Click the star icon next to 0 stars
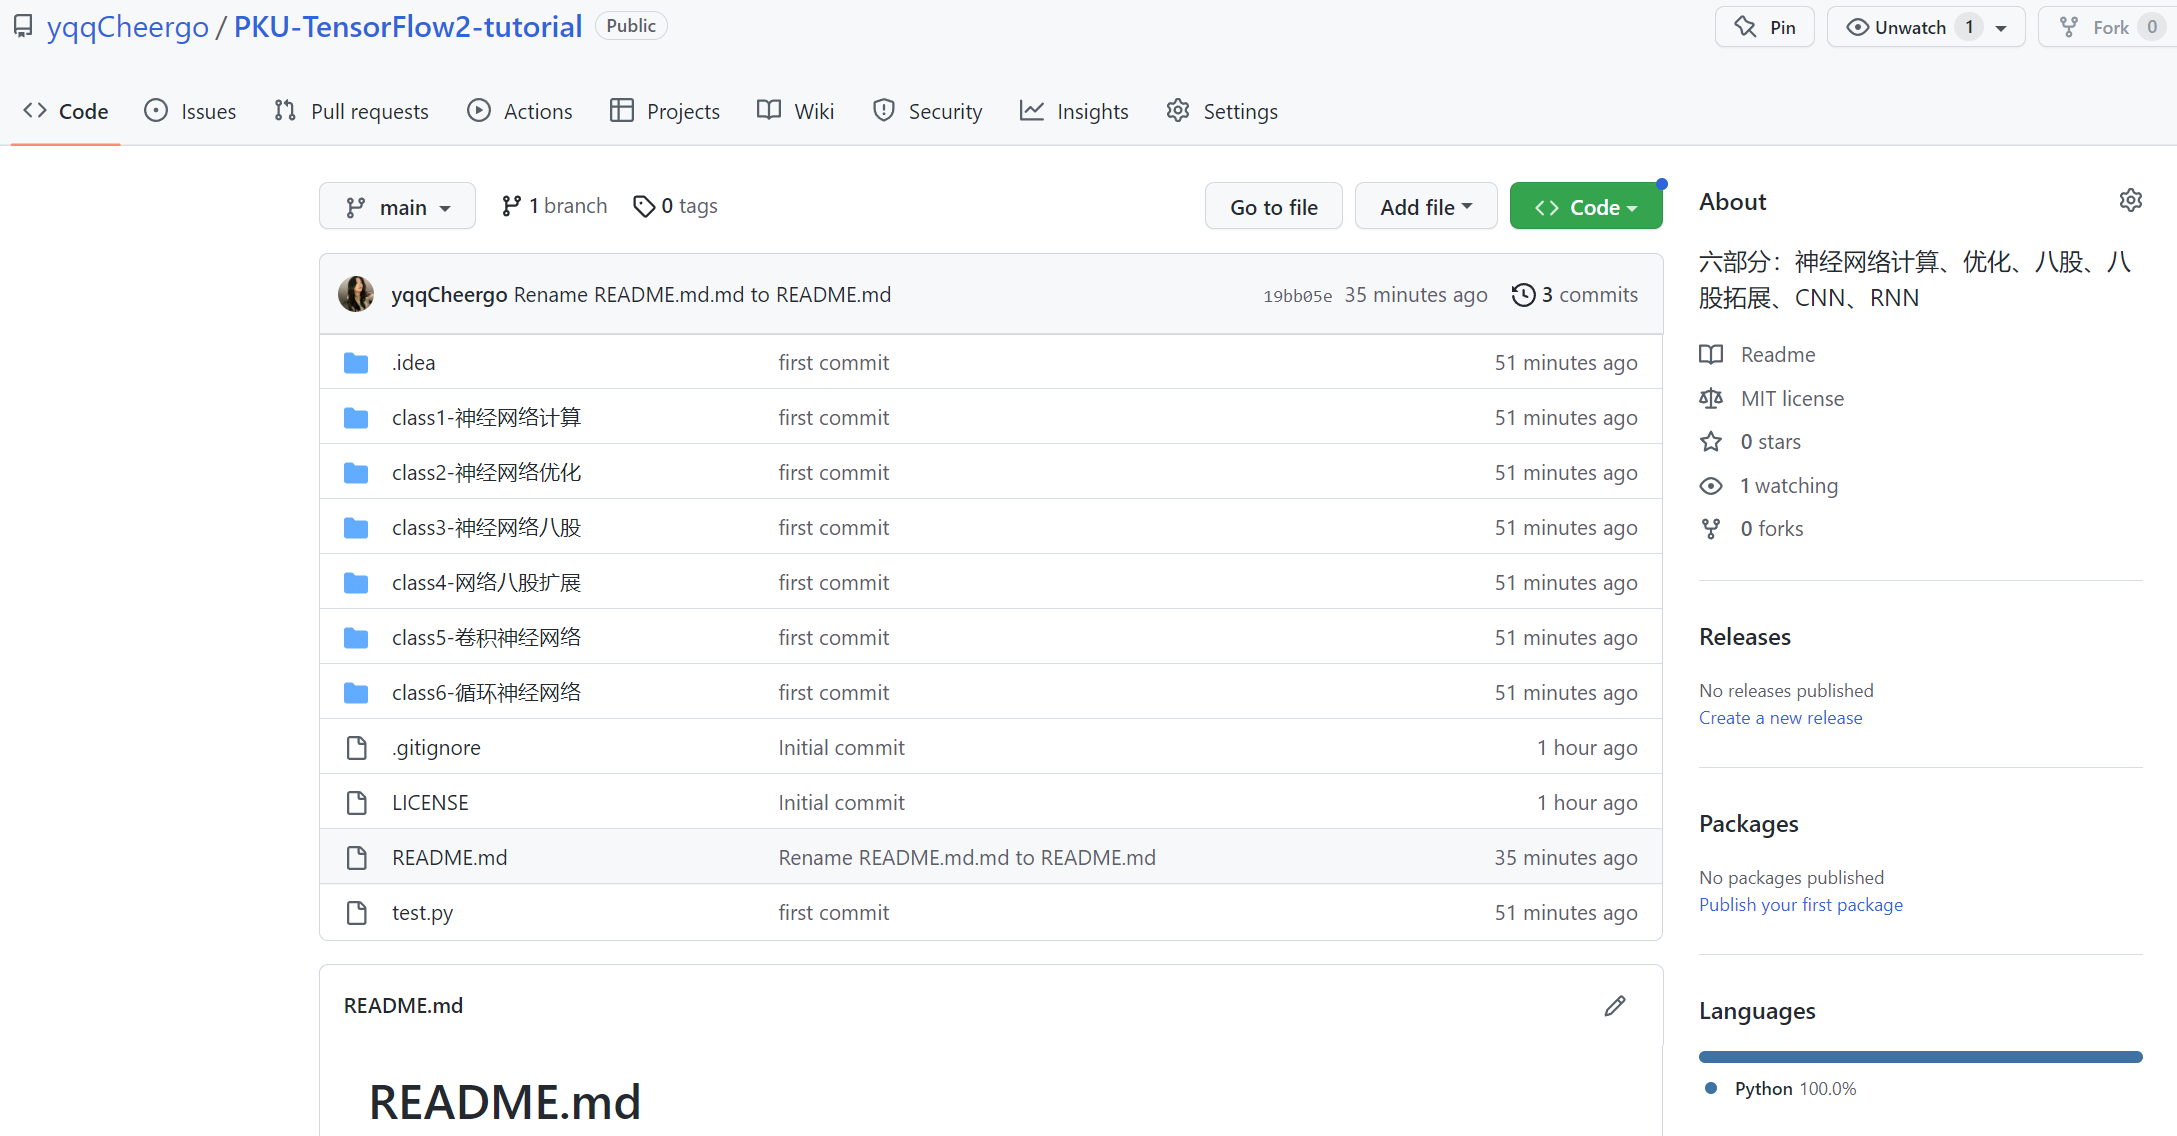 [1711, 442]
